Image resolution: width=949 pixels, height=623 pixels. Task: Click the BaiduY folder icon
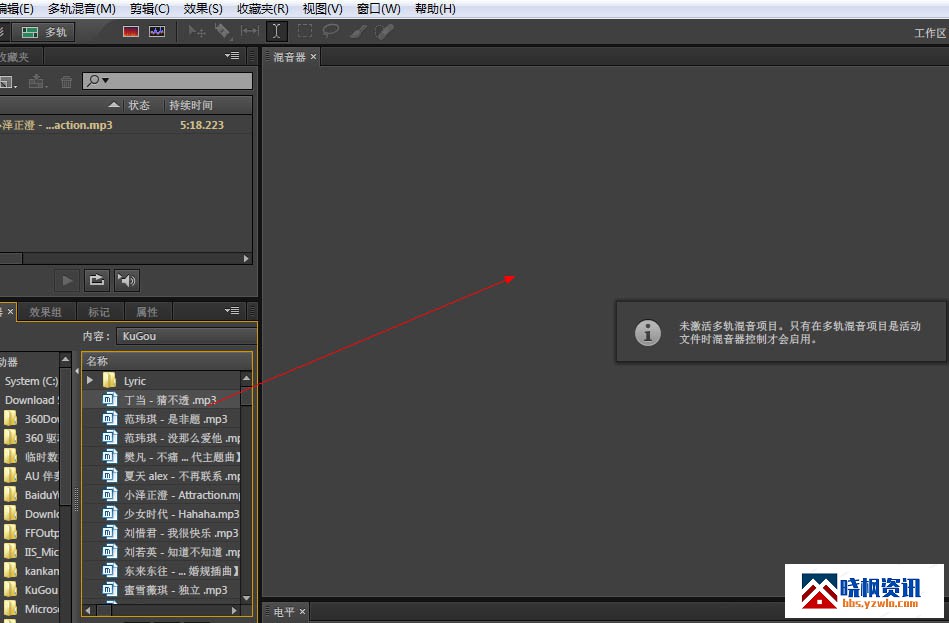click(10, 495)
